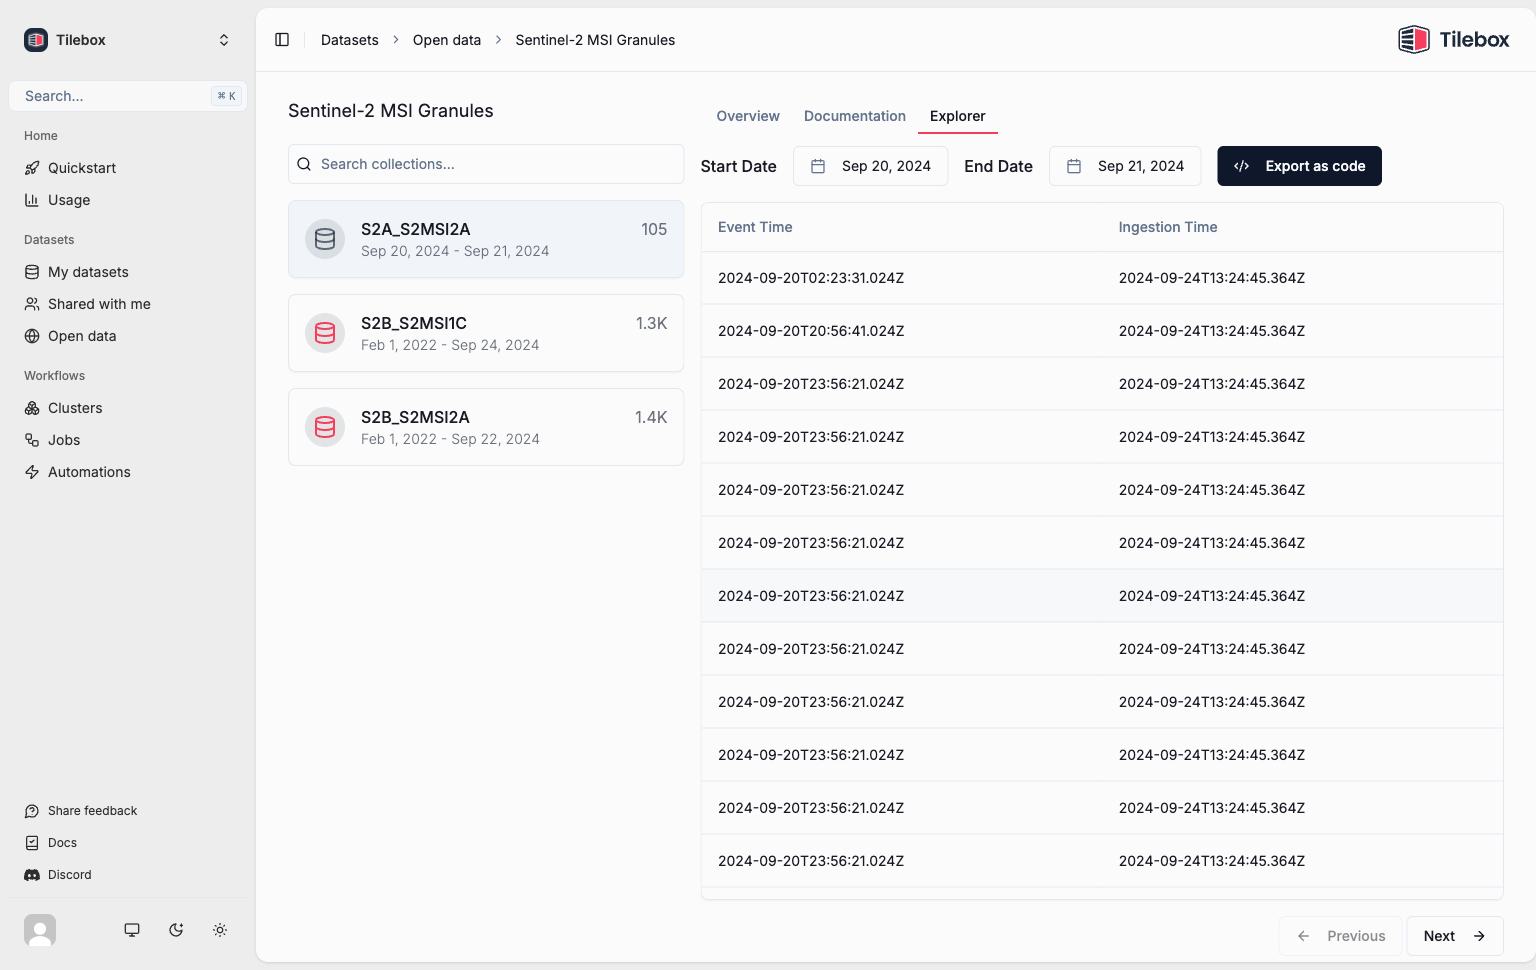Switch to system theme monitor icon
The image size is (1536, 970).
click(132, 930)
